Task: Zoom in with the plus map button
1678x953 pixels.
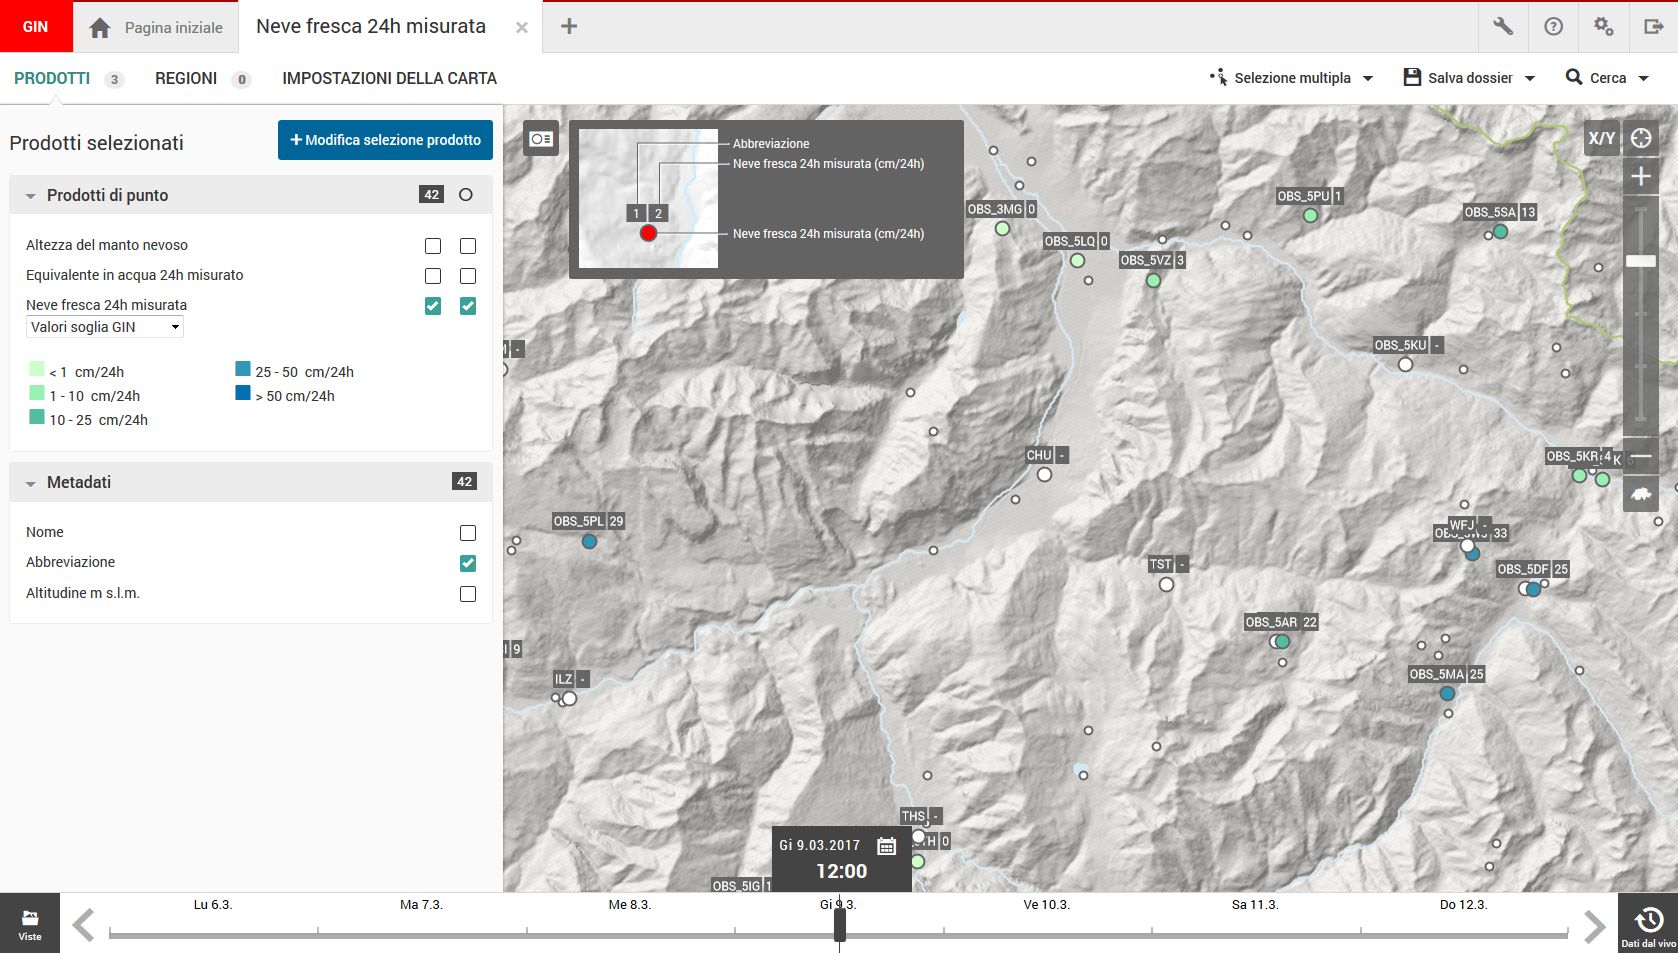Action: coord(1641,177)
